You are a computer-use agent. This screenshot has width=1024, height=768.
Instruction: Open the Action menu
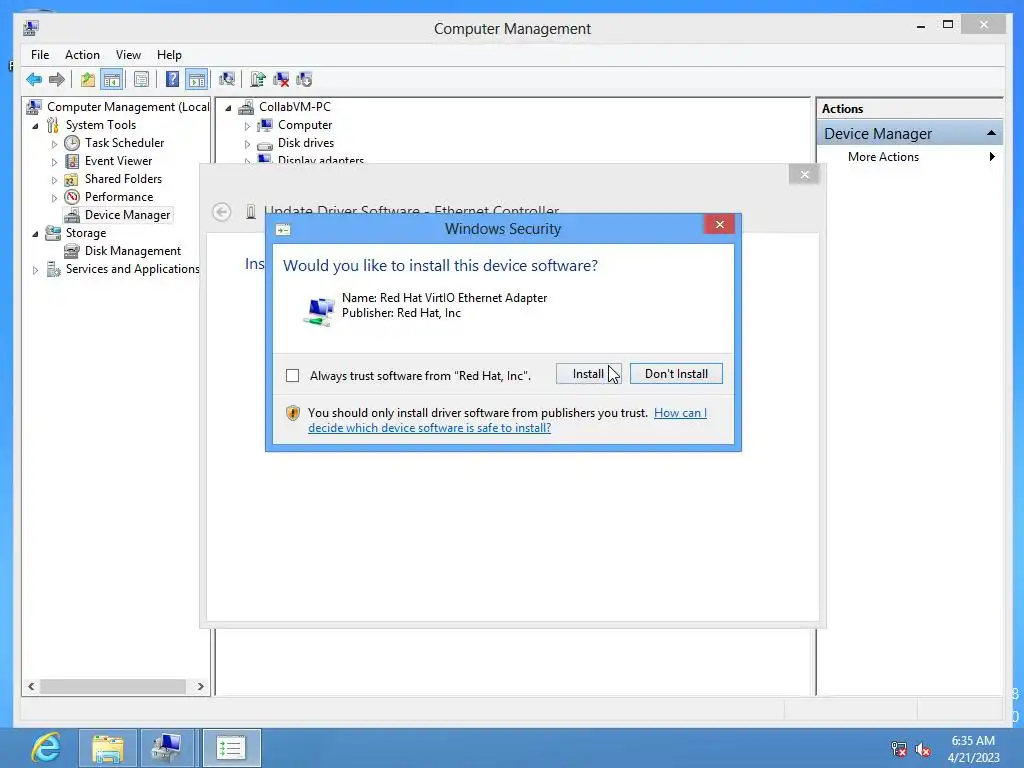coord(82,55)
